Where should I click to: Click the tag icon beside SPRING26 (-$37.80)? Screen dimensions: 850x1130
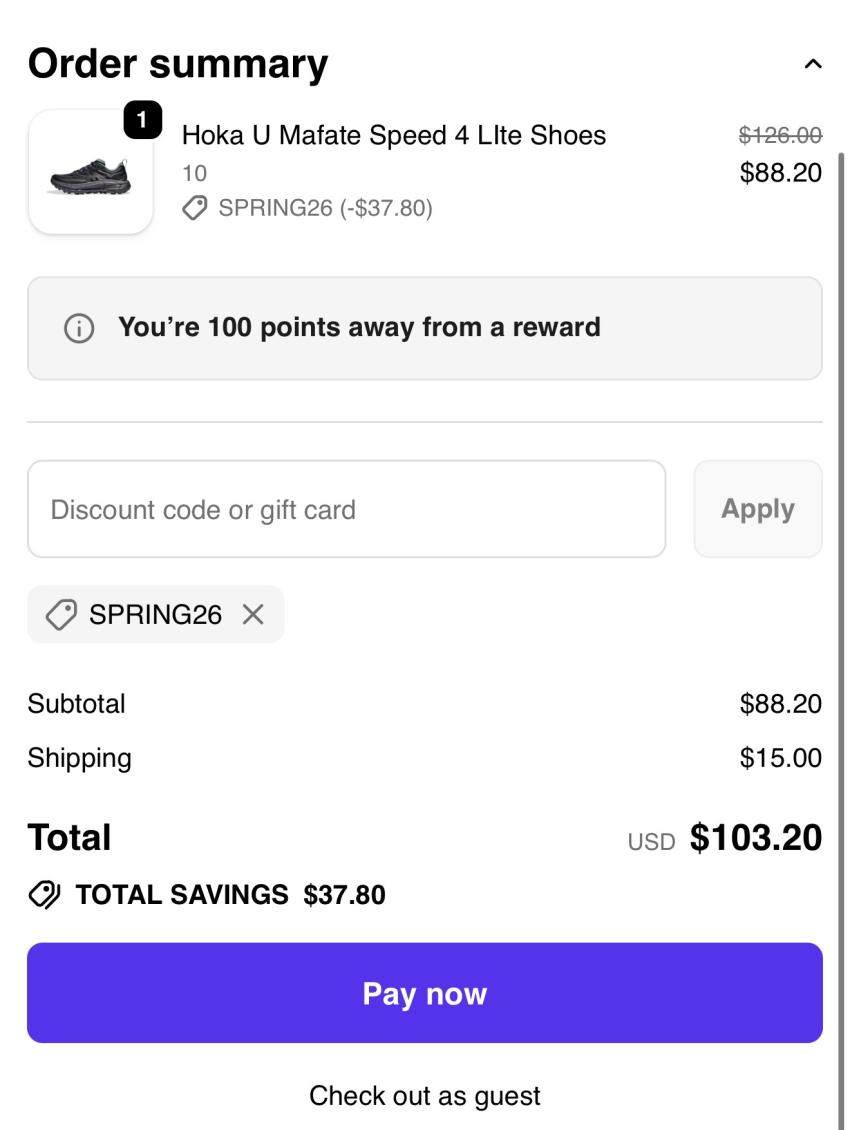coord(195,208)
